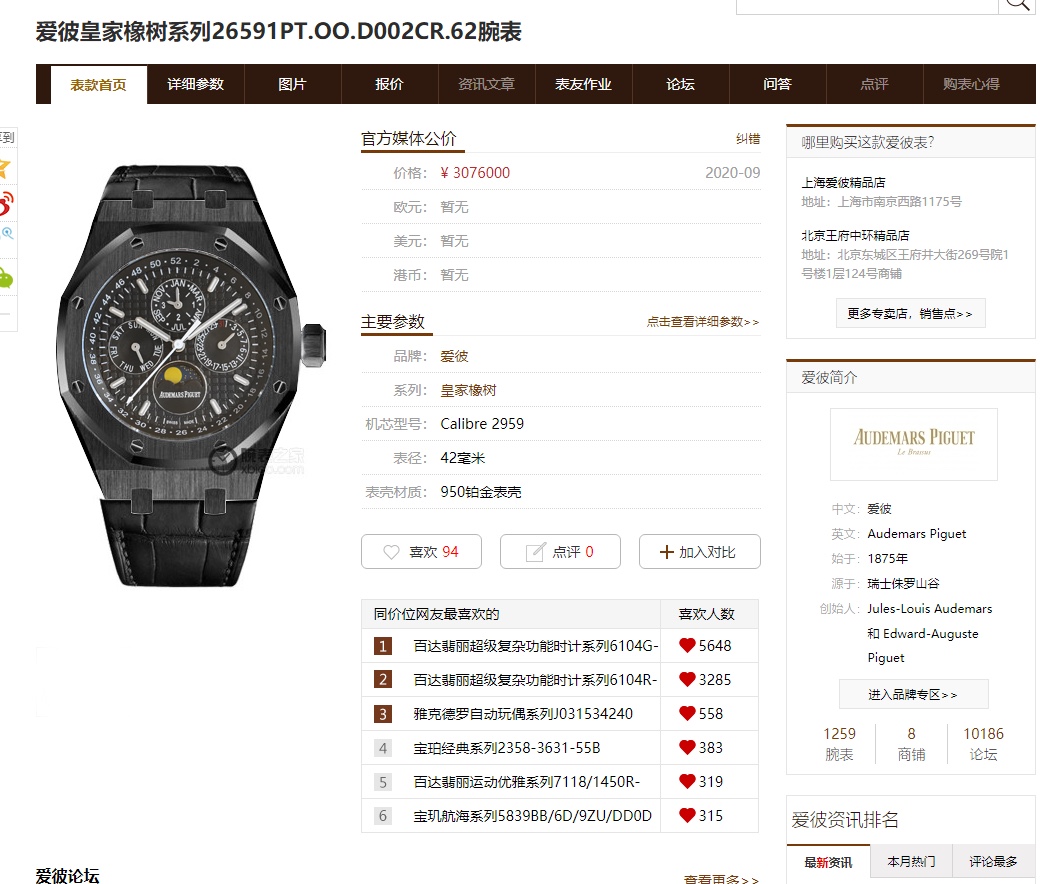The width and height of the screenshot is (1040, 884).
Task: Open the 报价 tab
Action: [x=389, y=84]
